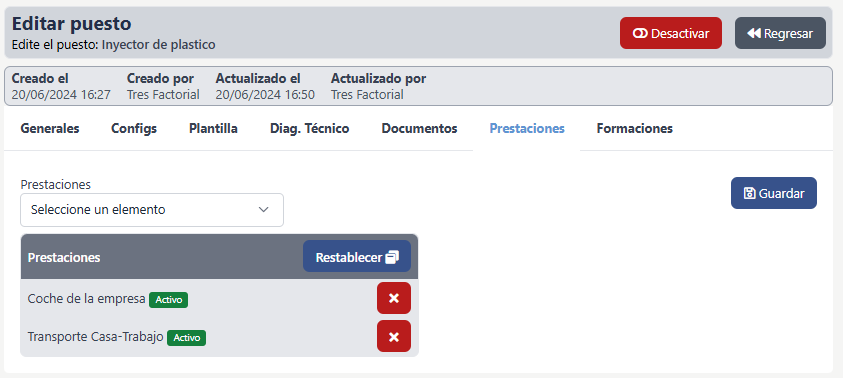843x378 pixels.
Task: Click the Activo badge beside Transporte Casa-Trabajo
Action: [187, 338]
